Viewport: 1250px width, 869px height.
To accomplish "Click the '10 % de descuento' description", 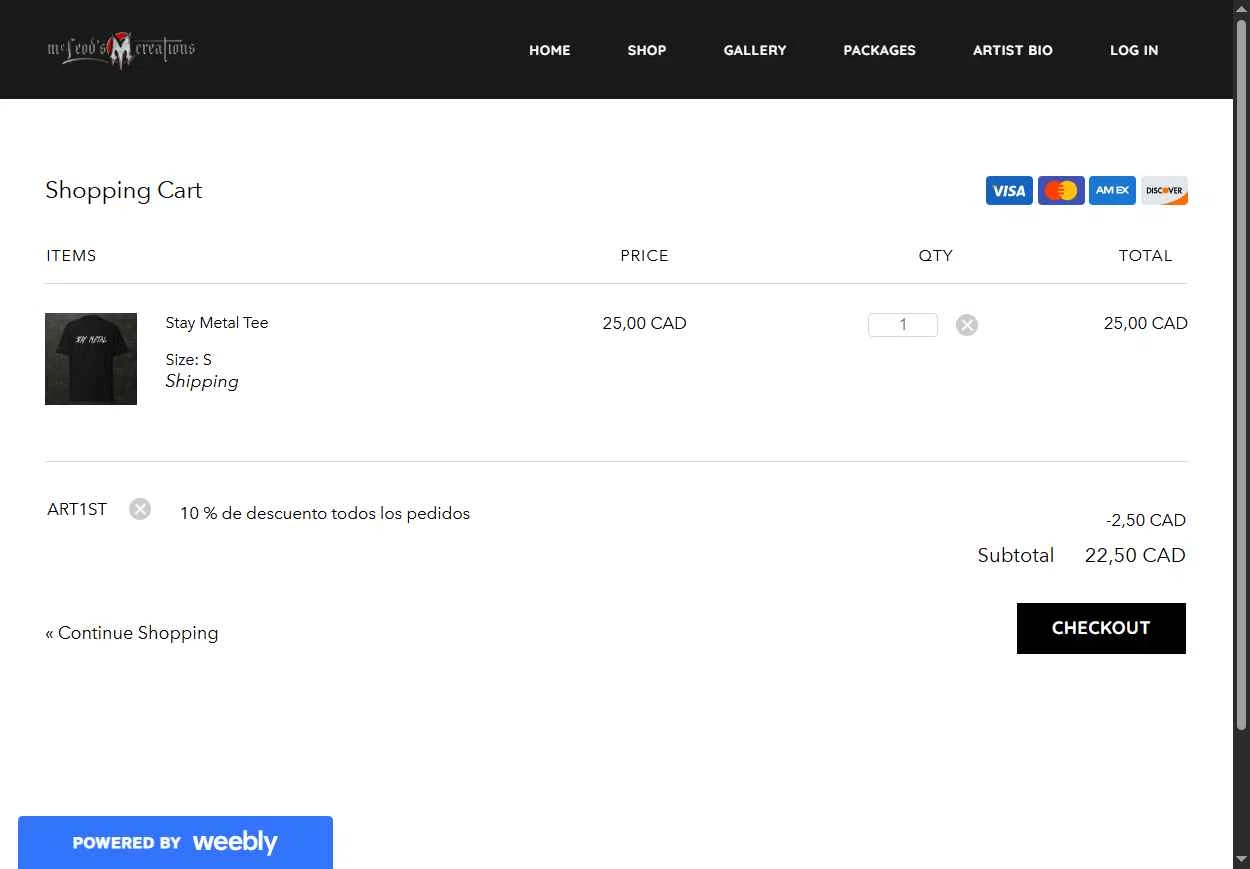I will click(325, 514).
